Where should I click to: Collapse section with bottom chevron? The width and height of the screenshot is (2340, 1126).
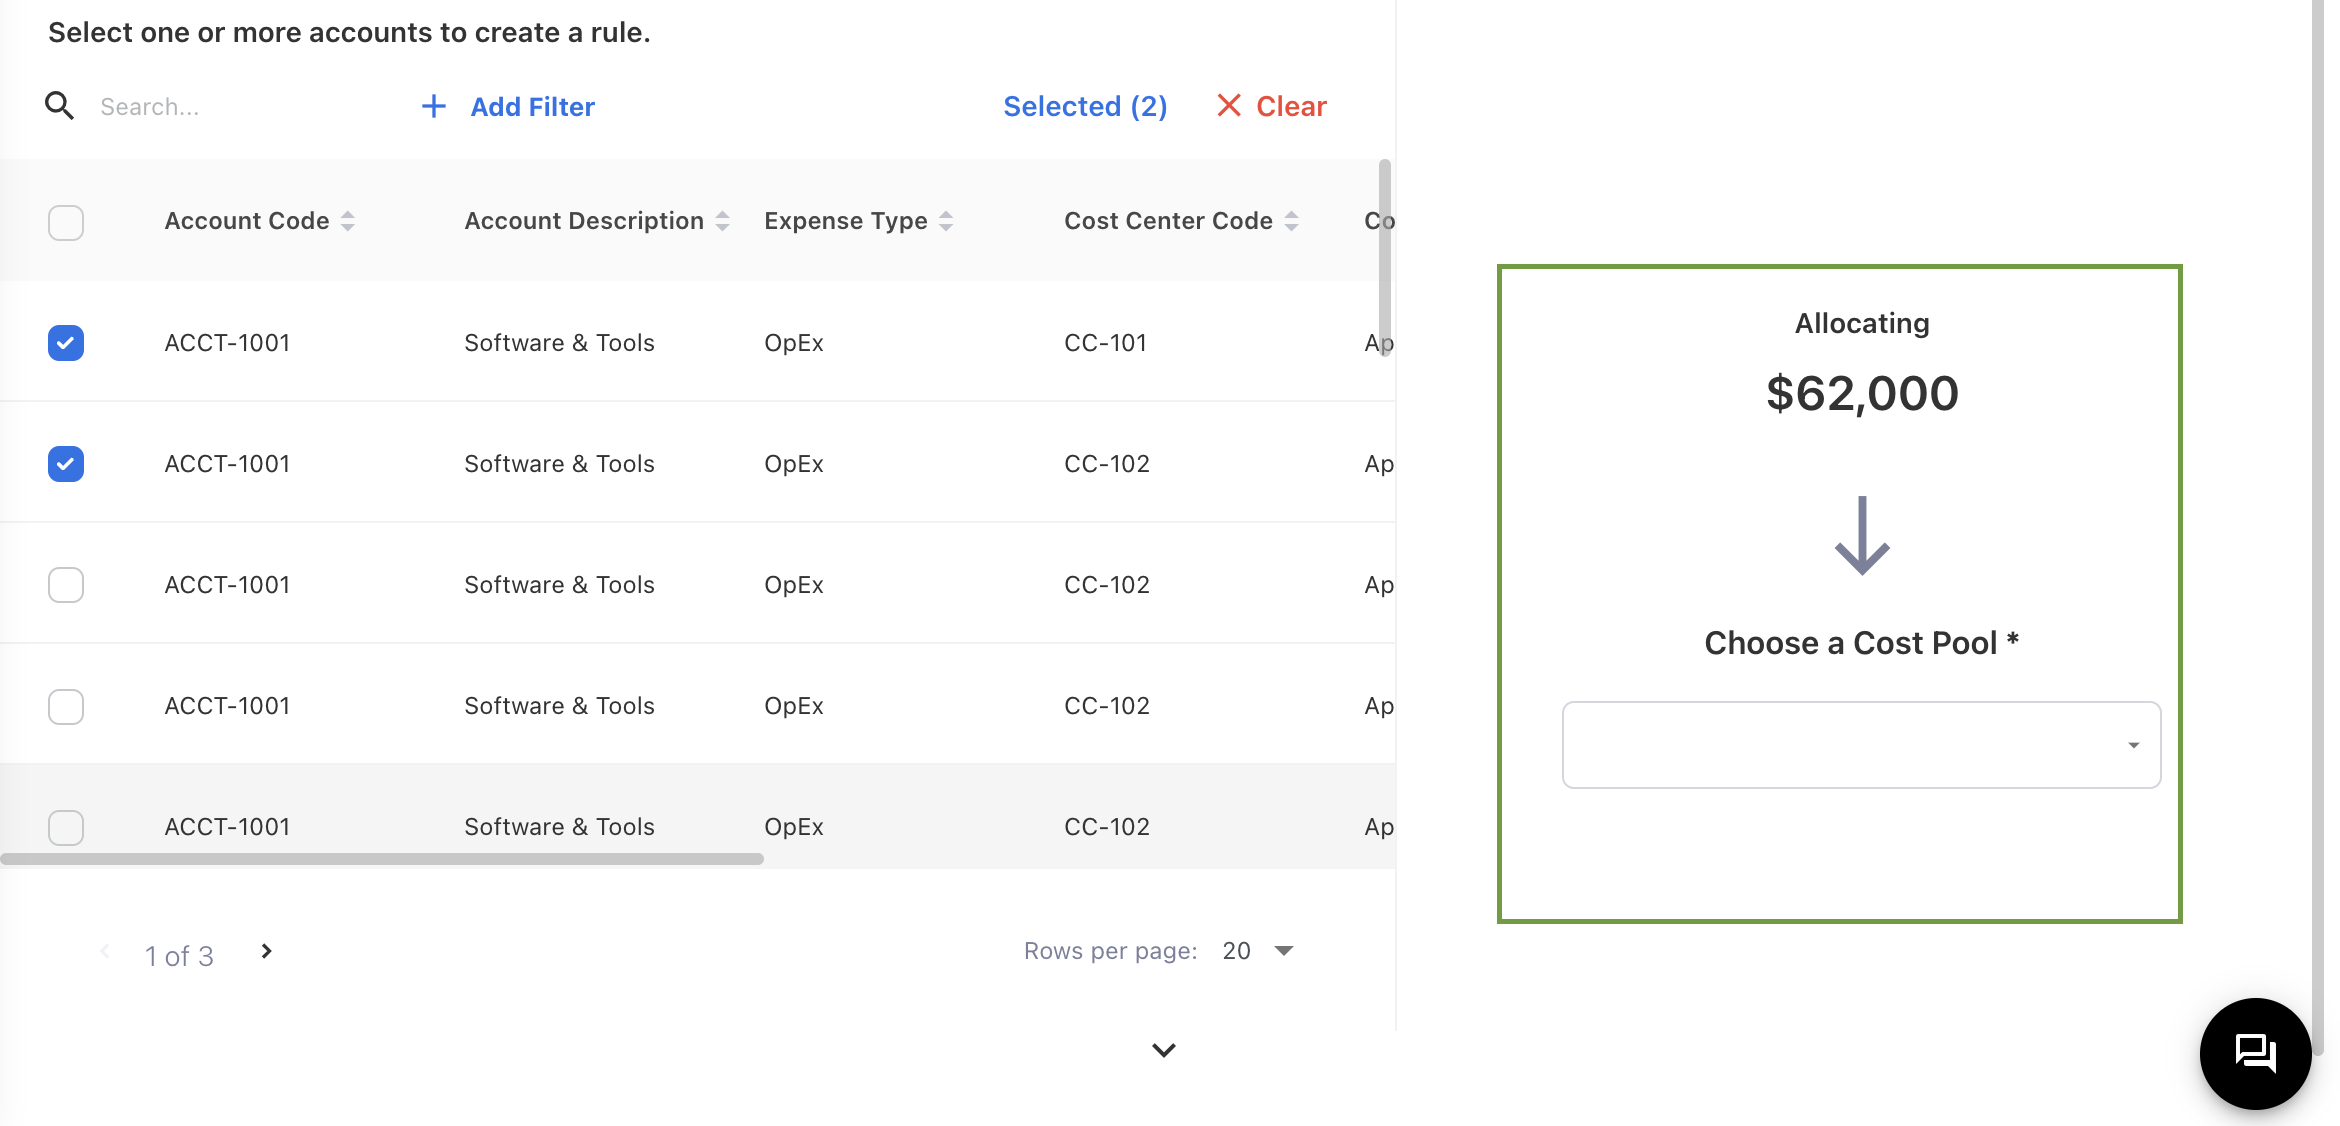[1163, 1050]
